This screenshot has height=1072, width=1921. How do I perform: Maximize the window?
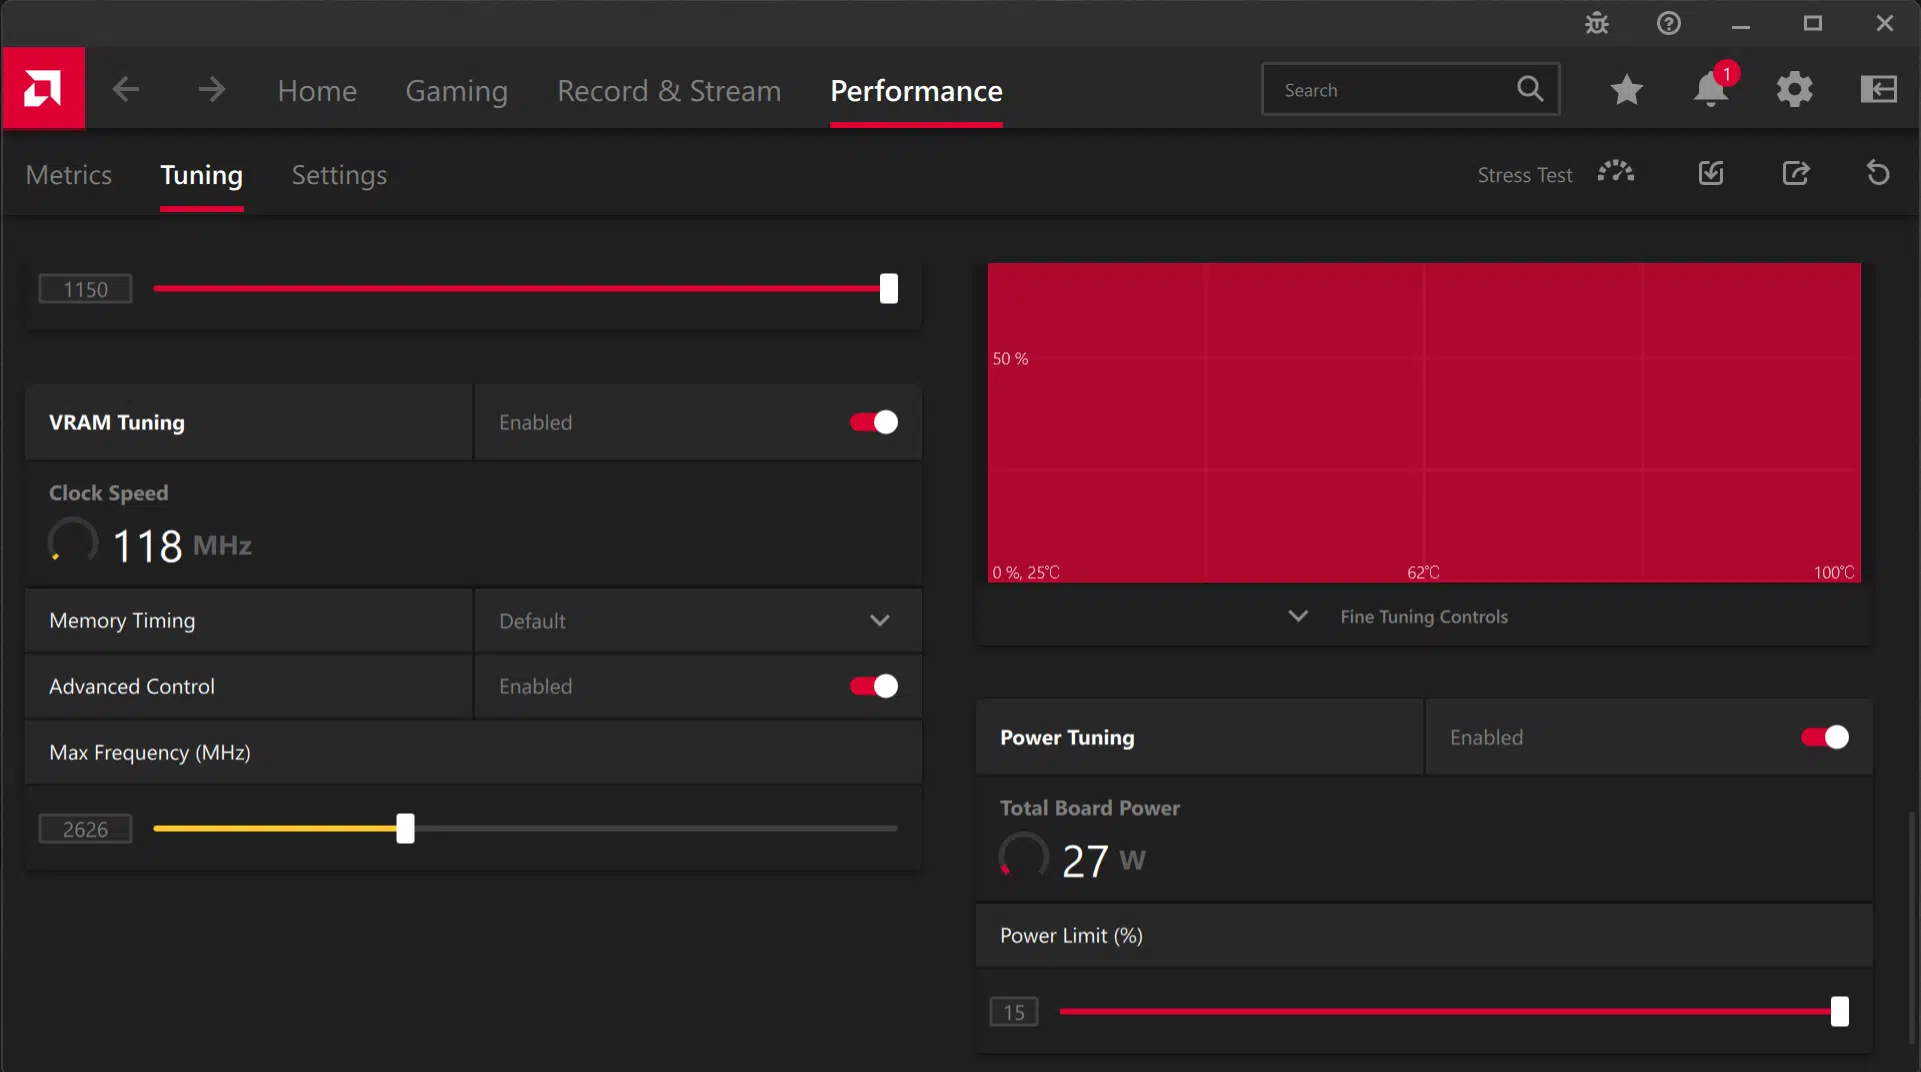1812,23
